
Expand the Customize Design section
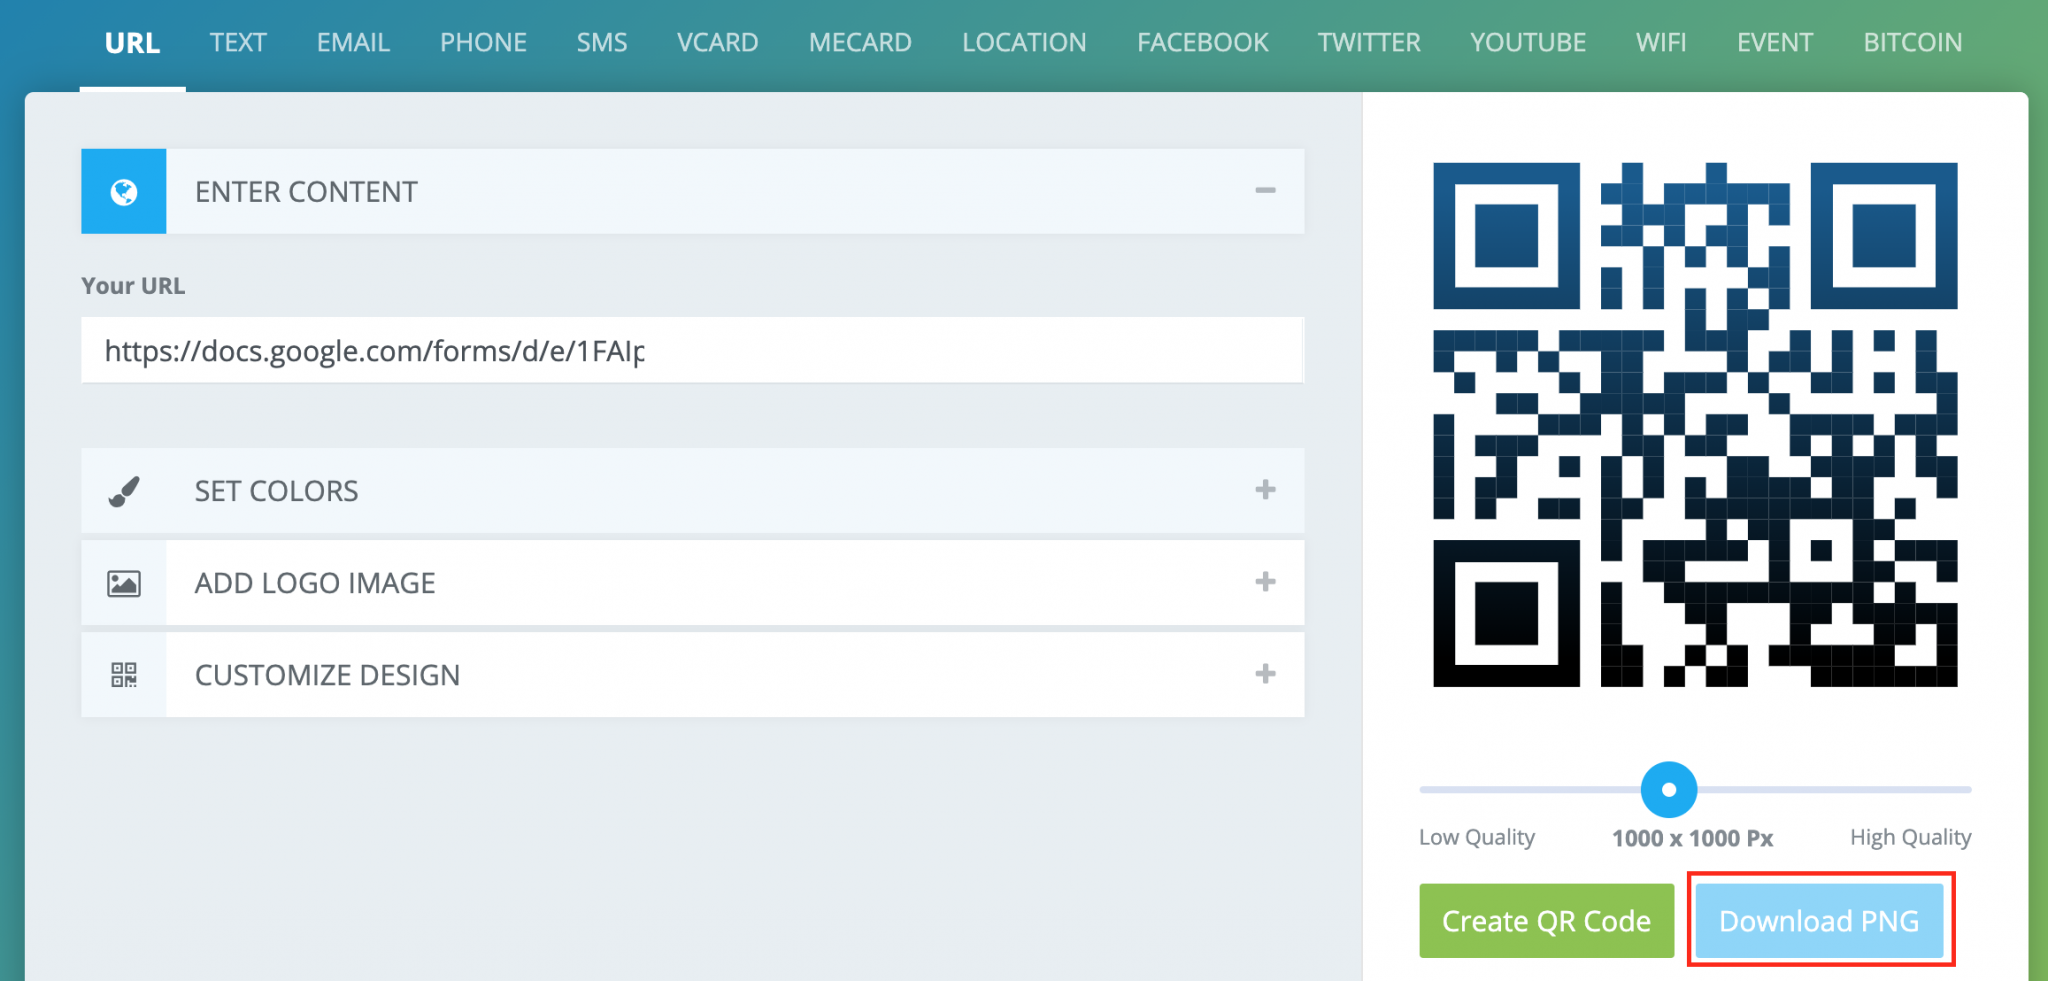pos(1265,675)
